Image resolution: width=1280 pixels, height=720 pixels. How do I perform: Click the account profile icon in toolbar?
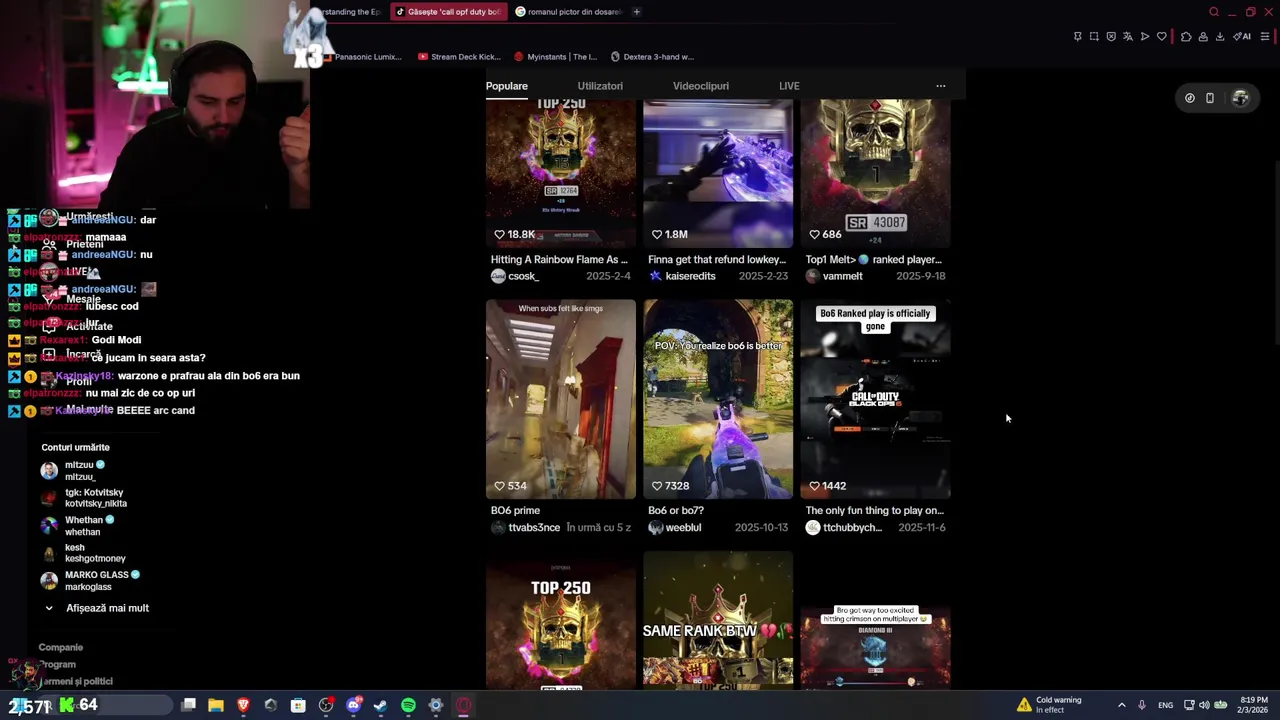[x=1203, y=37]
